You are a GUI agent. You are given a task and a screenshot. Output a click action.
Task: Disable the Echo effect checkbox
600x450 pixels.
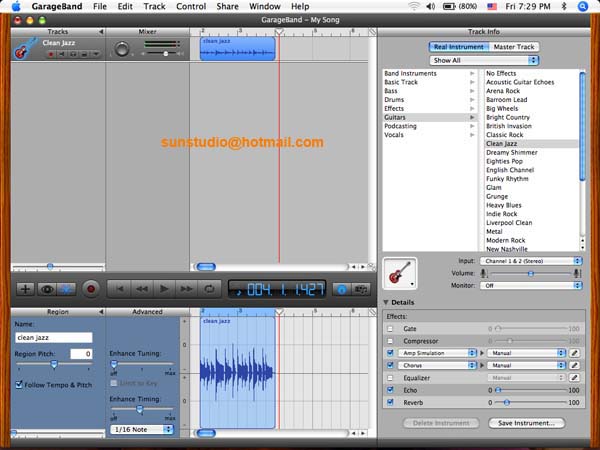point(390,390)
